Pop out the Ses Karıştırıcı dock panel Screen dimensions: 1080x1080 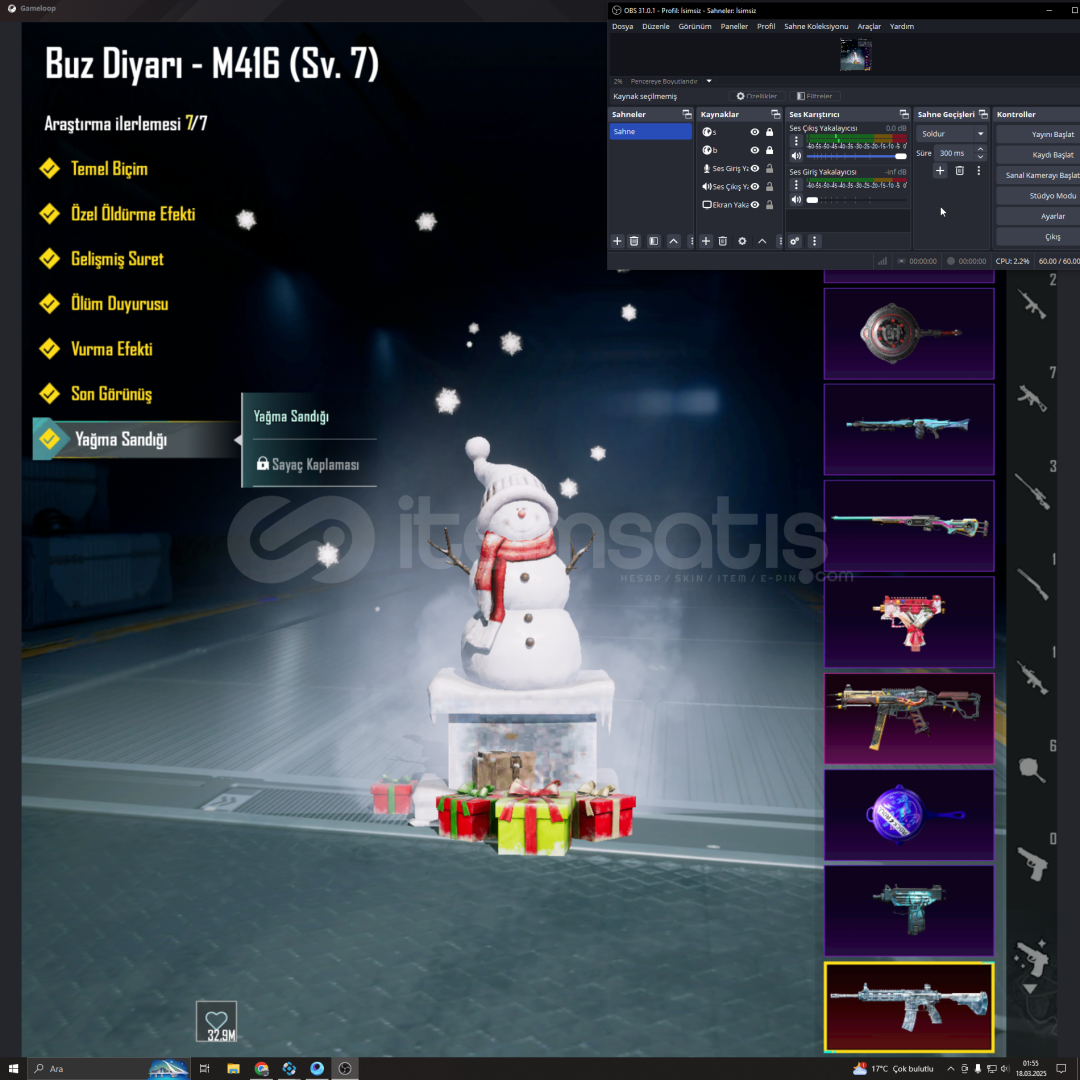point(904,114)
